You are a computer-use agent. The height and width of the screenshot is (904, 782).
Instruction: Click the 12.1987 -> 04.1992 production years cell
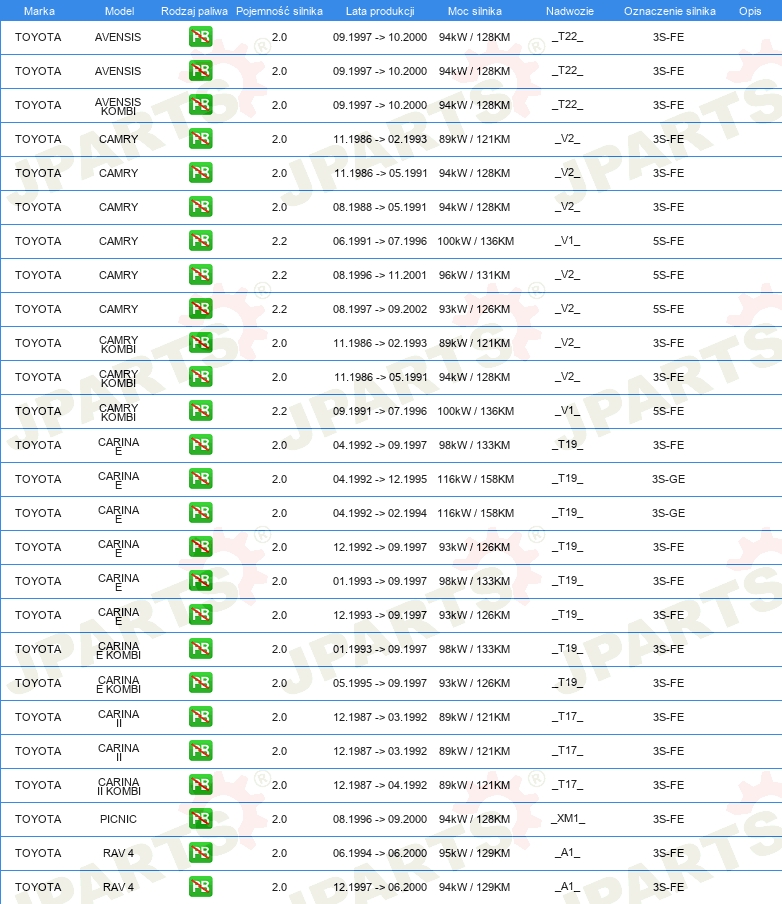(380, 785)
